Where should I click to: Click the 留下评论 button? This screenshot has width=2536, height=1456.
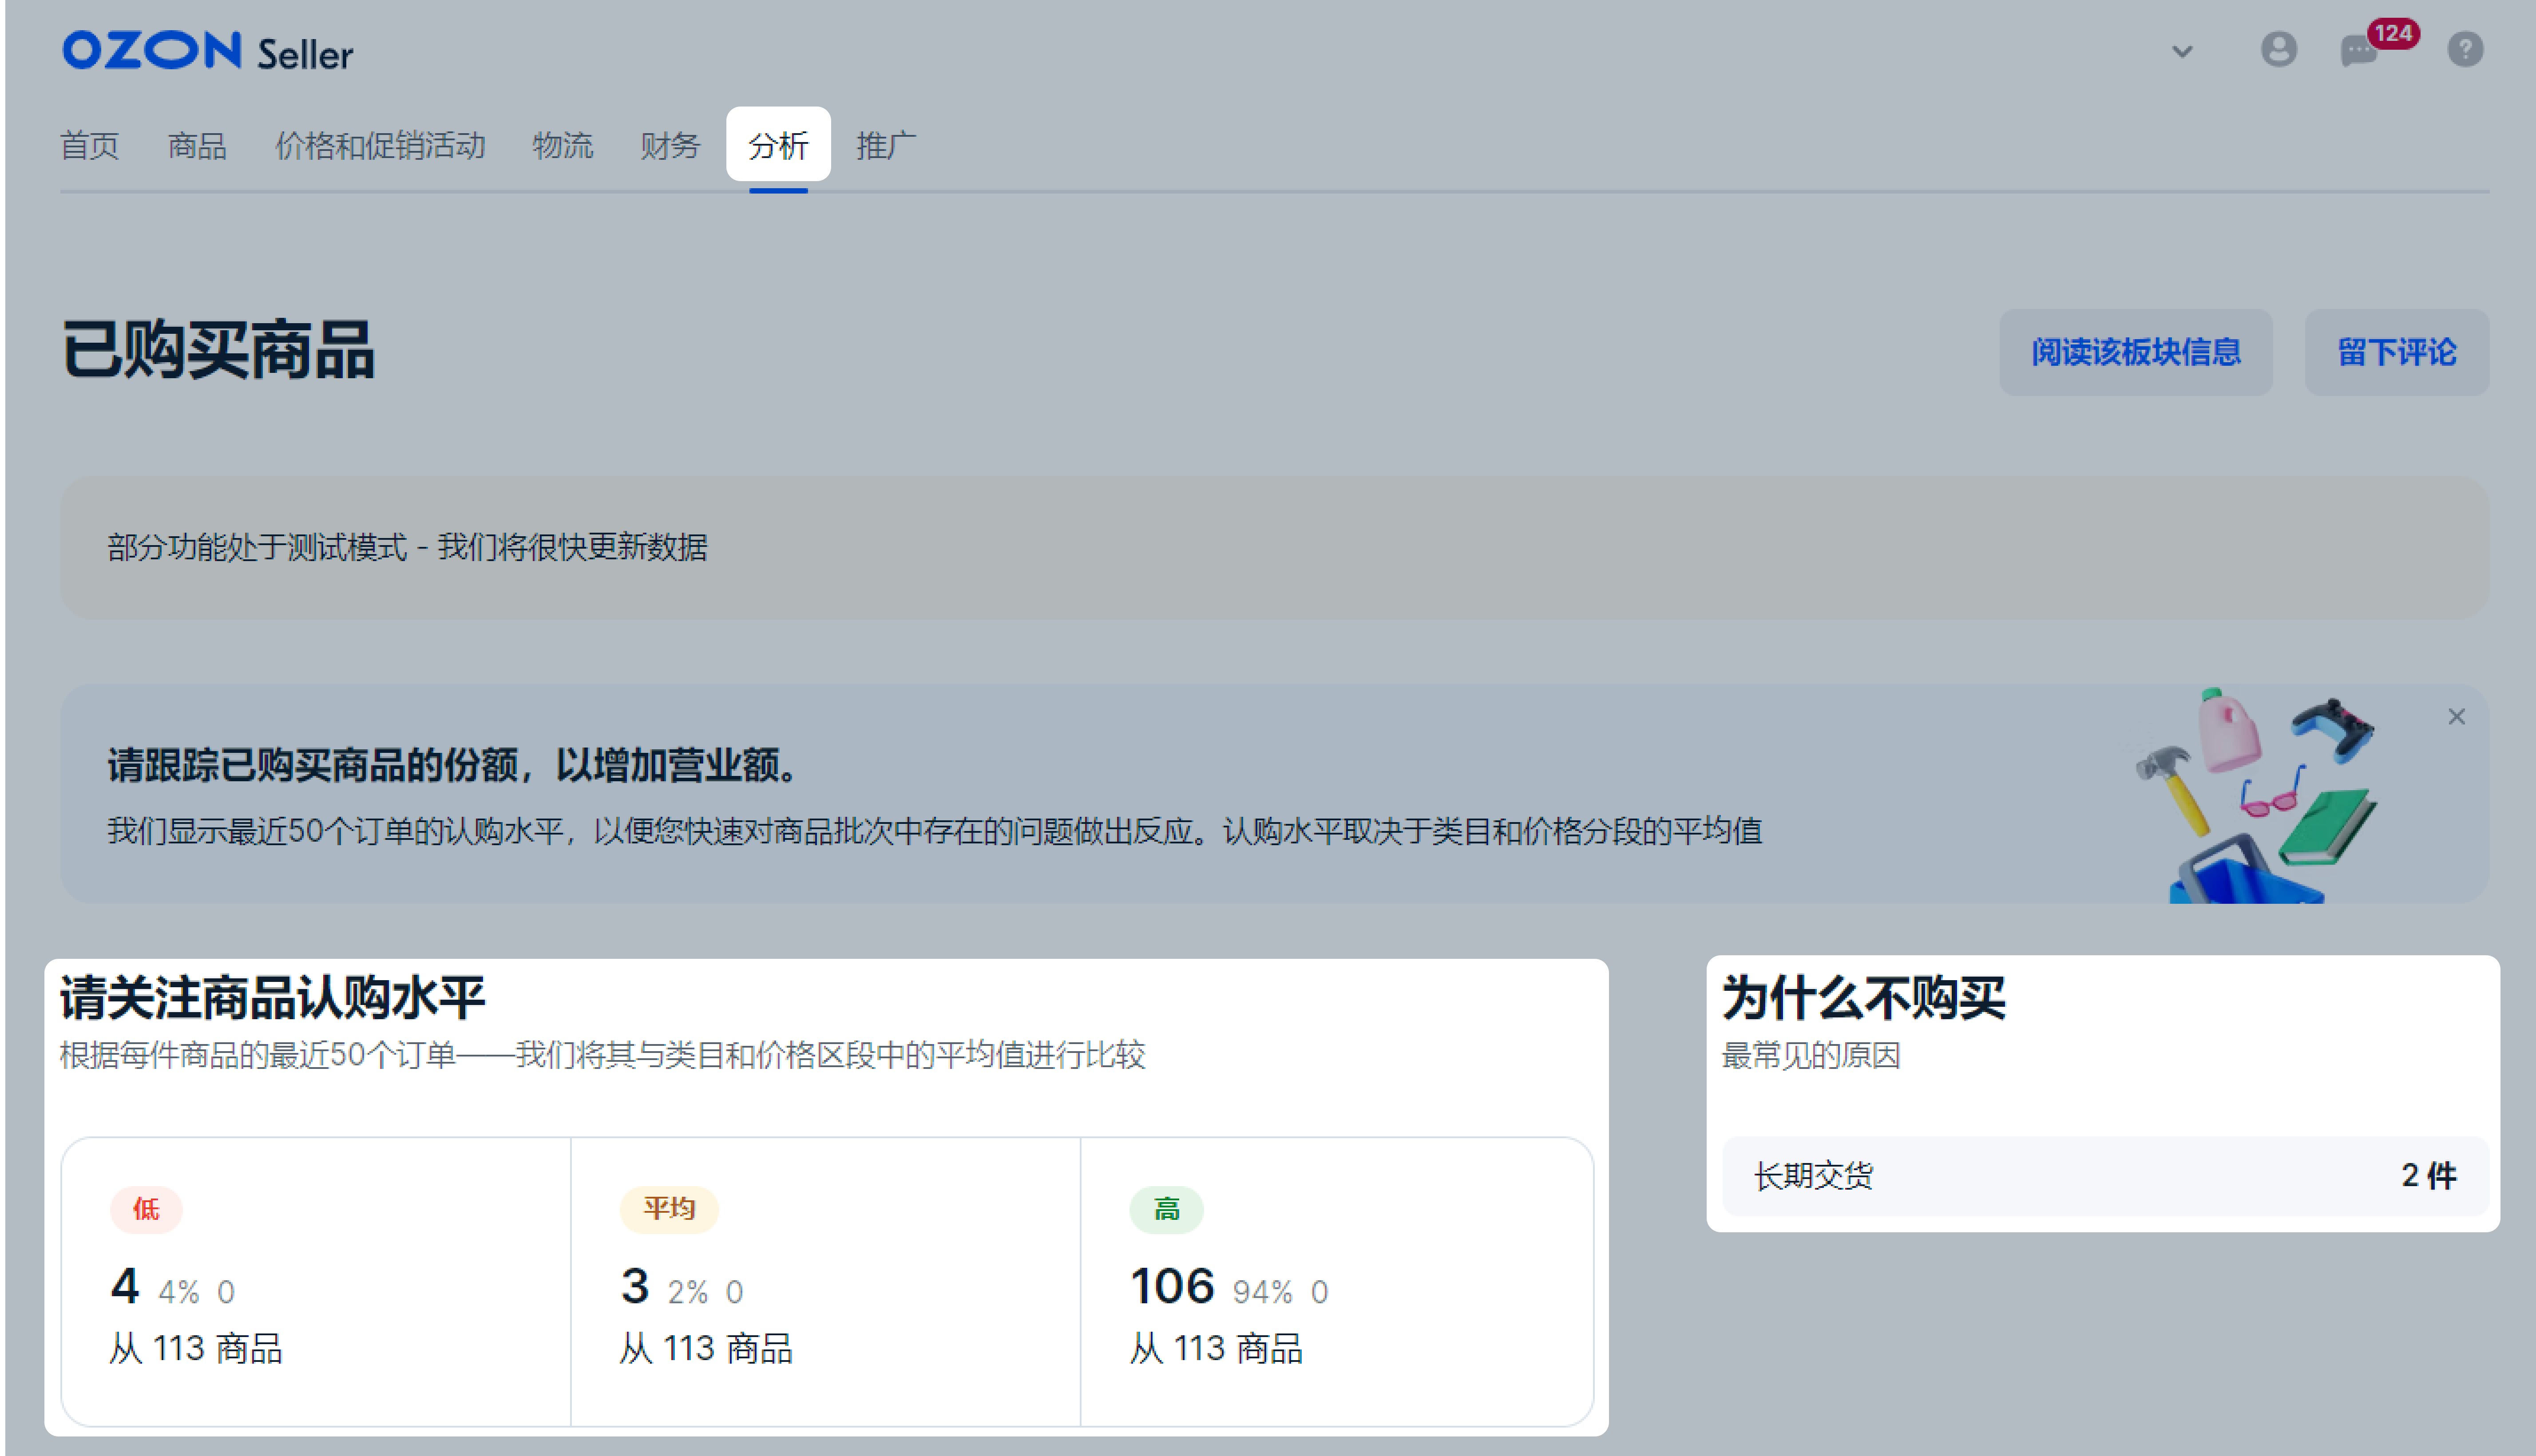point(2396,352)
